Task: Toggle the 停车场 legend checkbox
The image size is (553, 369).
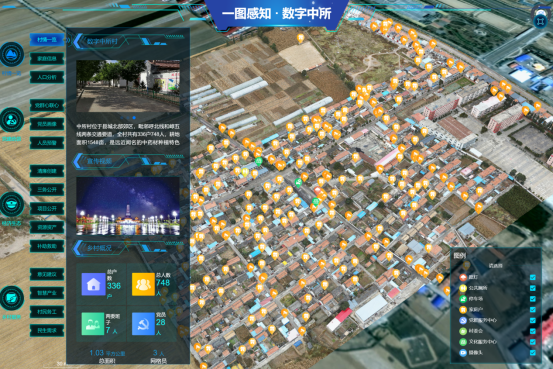Action: [533, 299]
